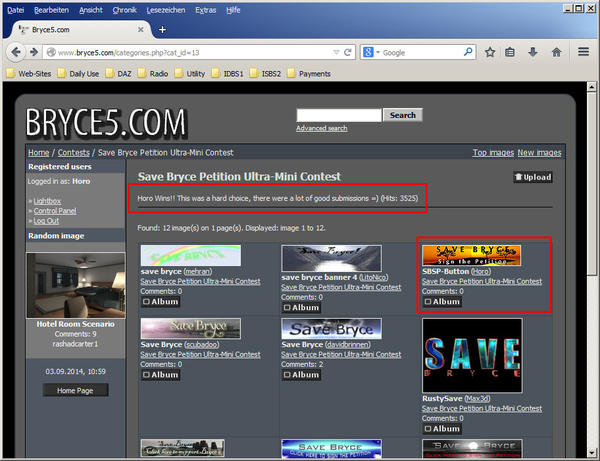Open the davidbrinnen Save Bryce thumbnail
The image size is (600, 461).
(331, 329)
